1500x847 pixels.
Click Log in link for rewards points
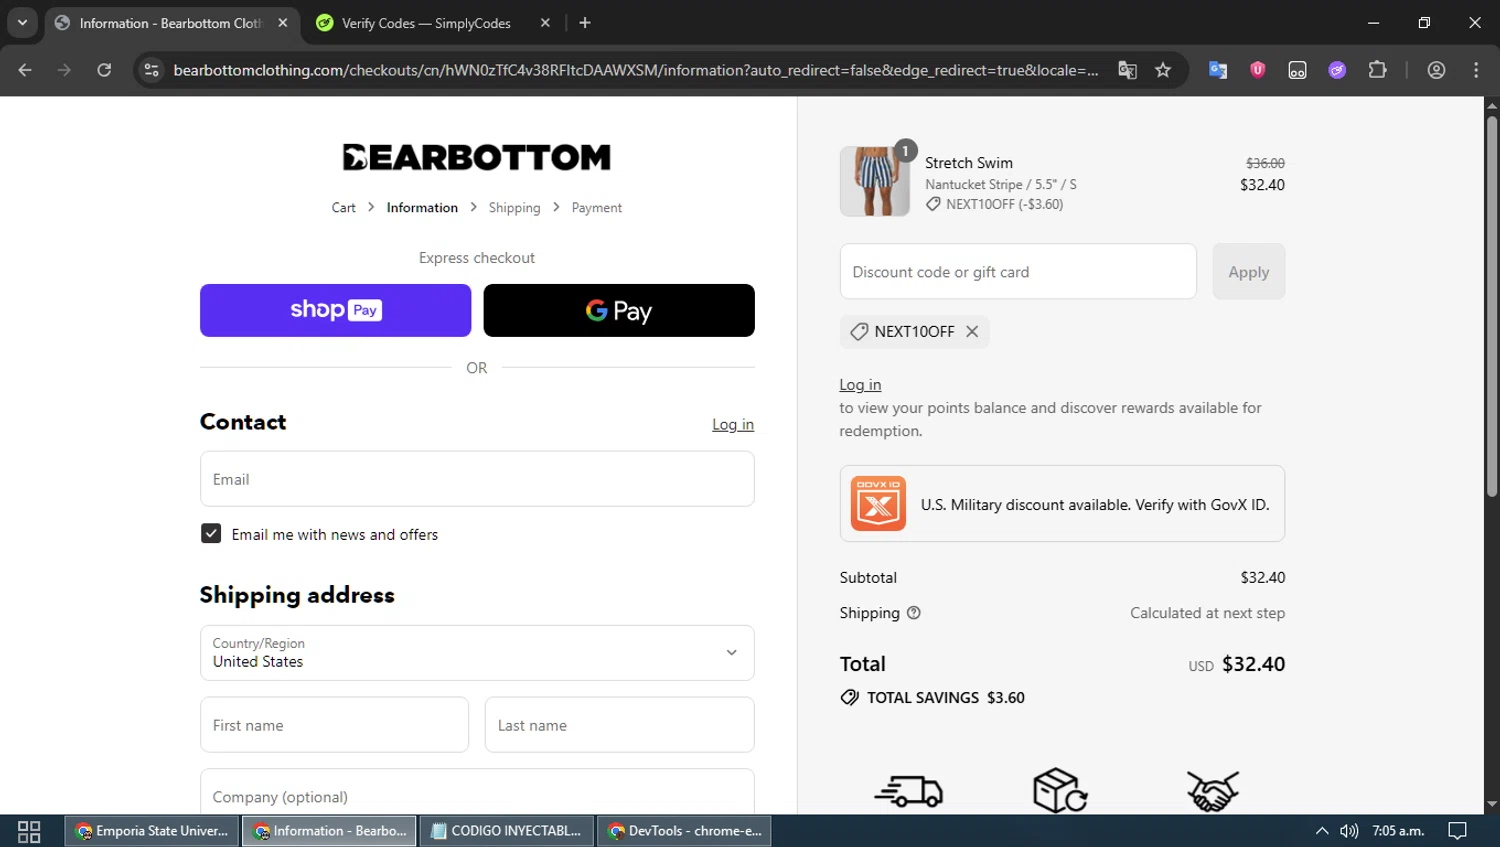pyautogui.click(x=860, y=385)
